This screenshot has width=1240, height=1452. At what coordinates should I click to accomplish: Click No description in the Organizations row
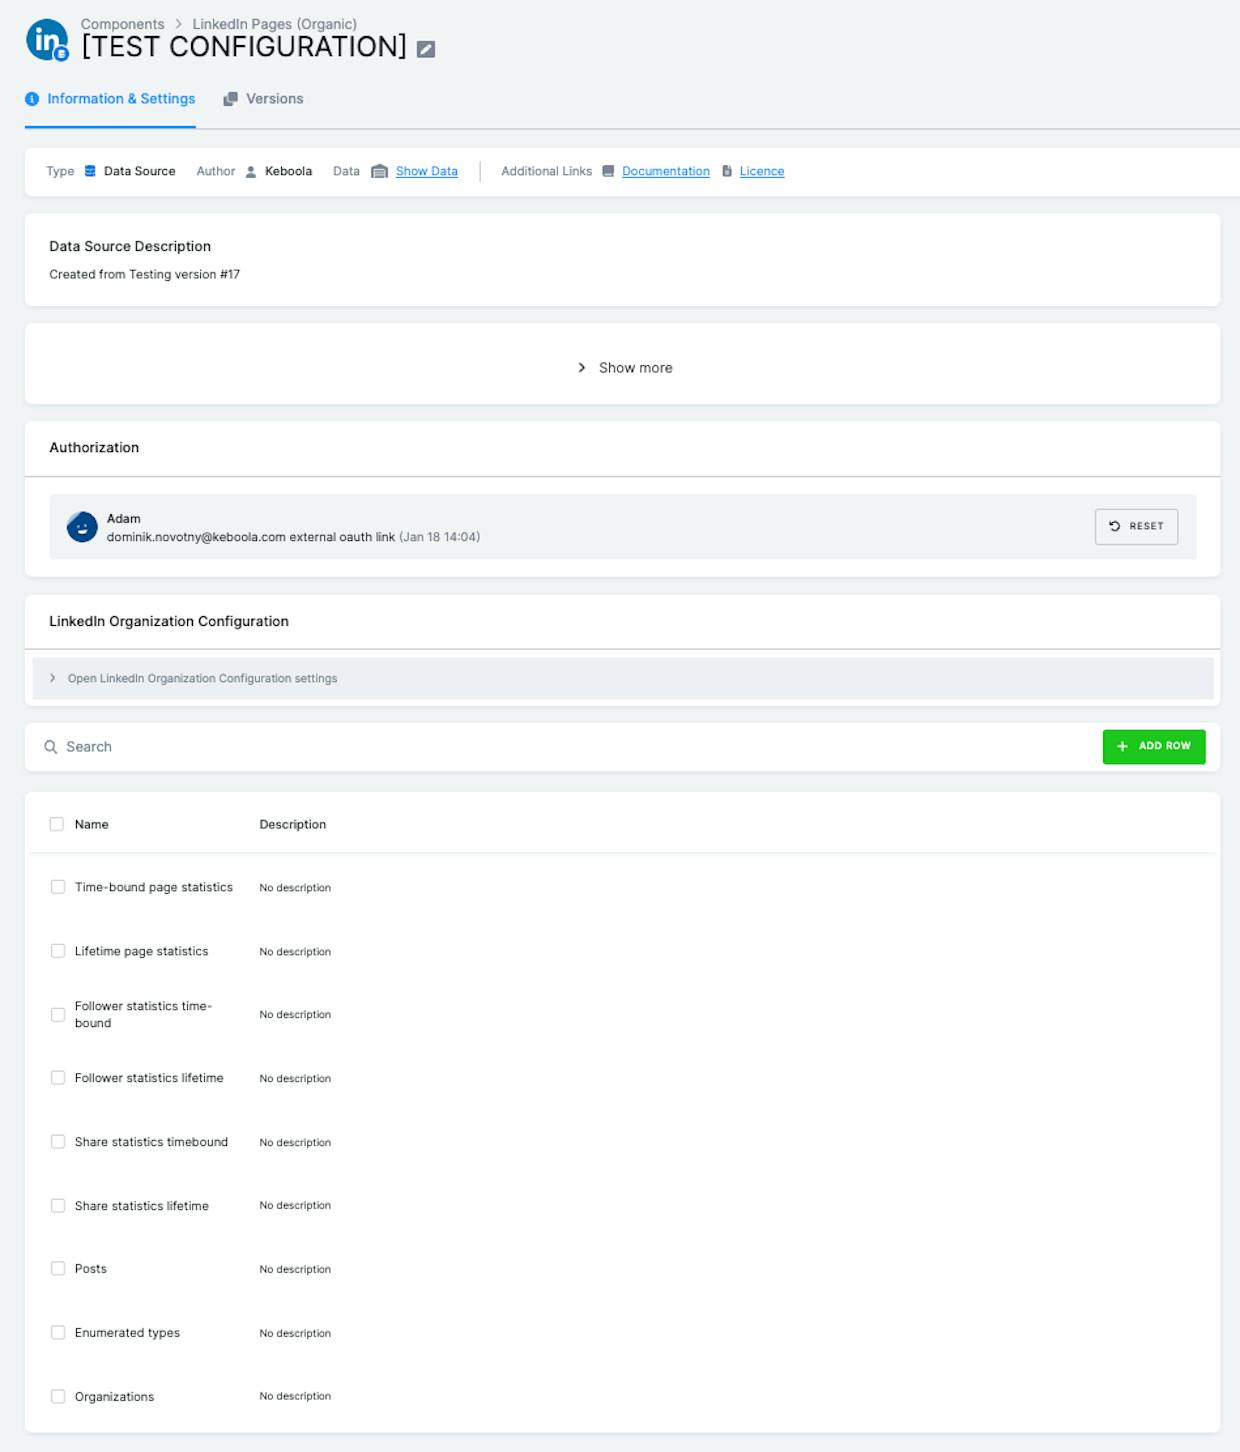point(295,1397)
